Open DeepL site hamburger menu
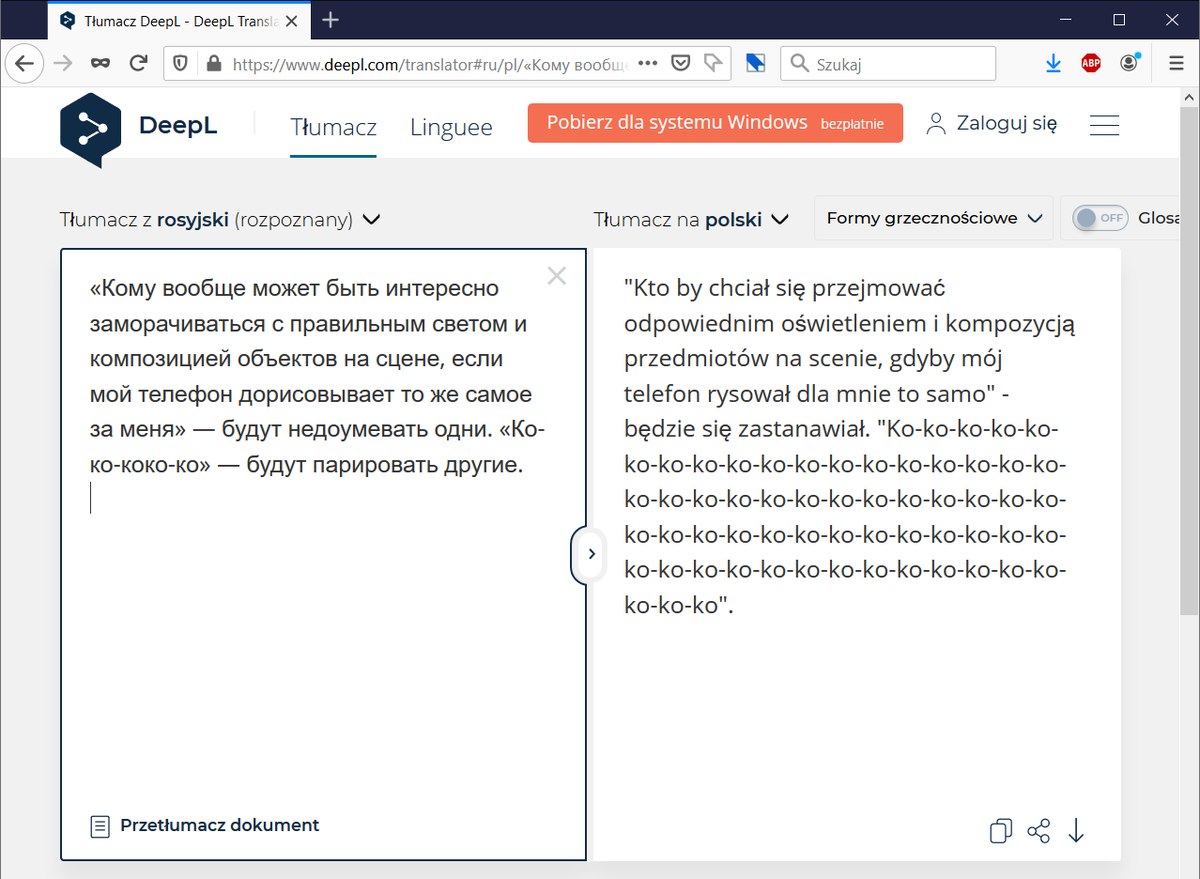 (x=1104, y=124)
